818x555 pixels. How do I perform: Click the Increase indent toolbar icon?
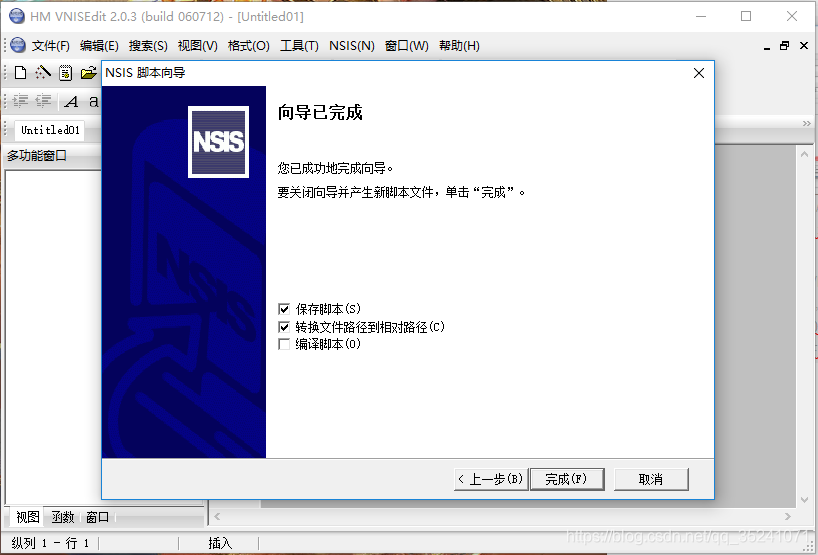(20, 101)
